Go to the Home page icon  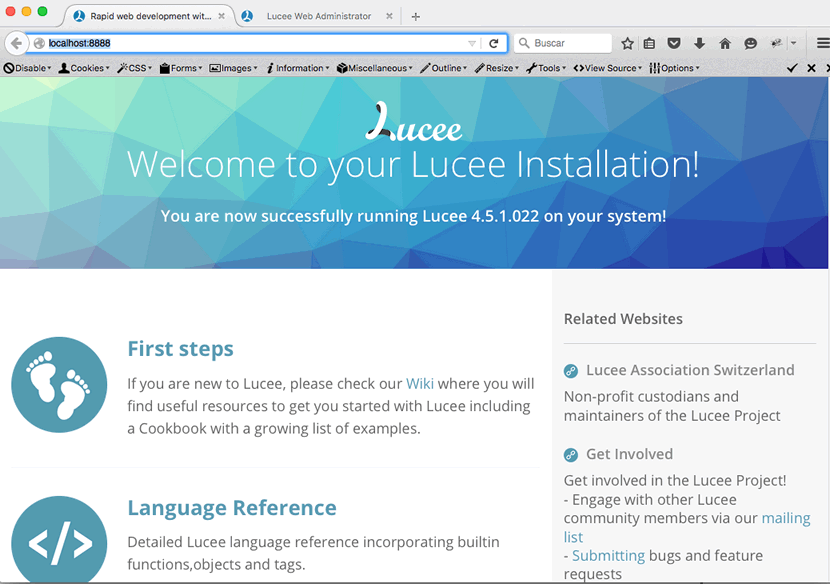(x=725, y=43)
